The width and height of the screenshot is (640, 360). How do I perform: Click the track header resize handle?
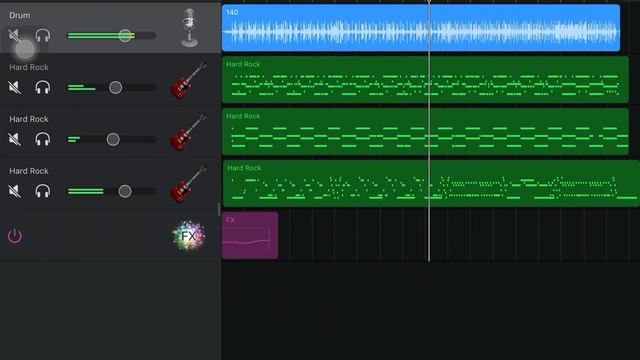tap(219, 209)
